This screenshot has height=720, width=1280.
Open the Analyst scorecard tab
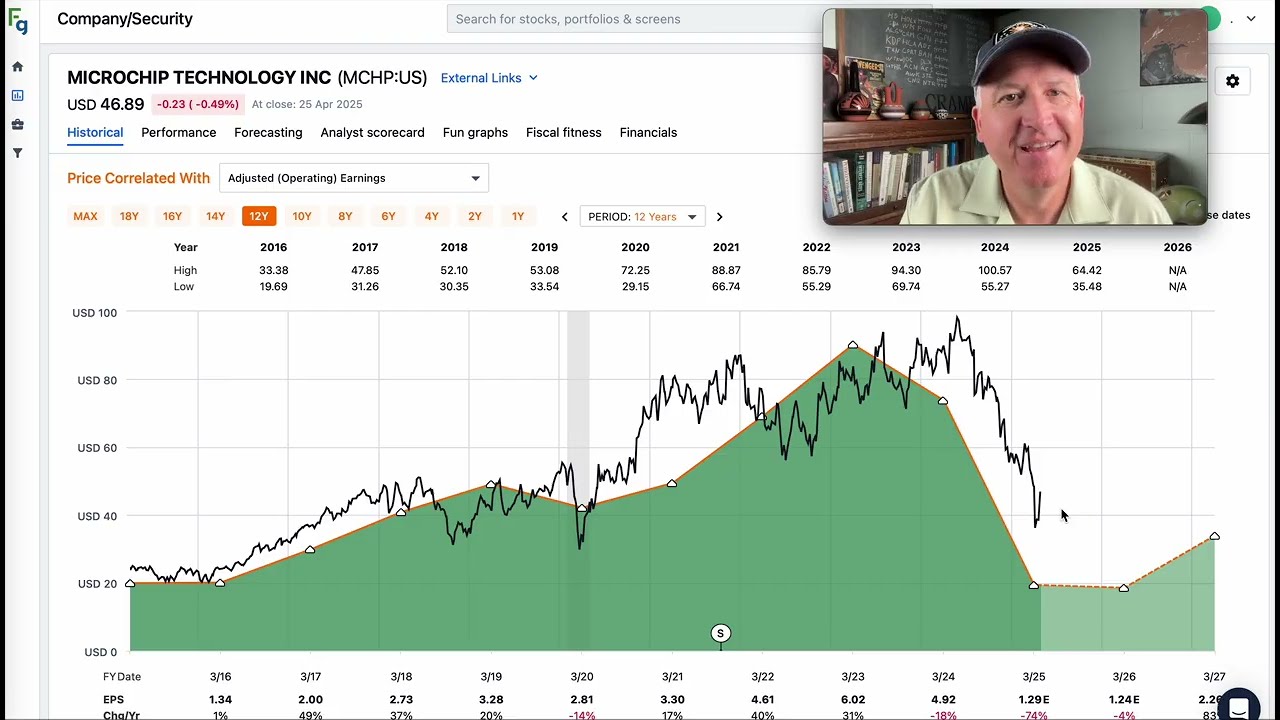click(372, 133)
